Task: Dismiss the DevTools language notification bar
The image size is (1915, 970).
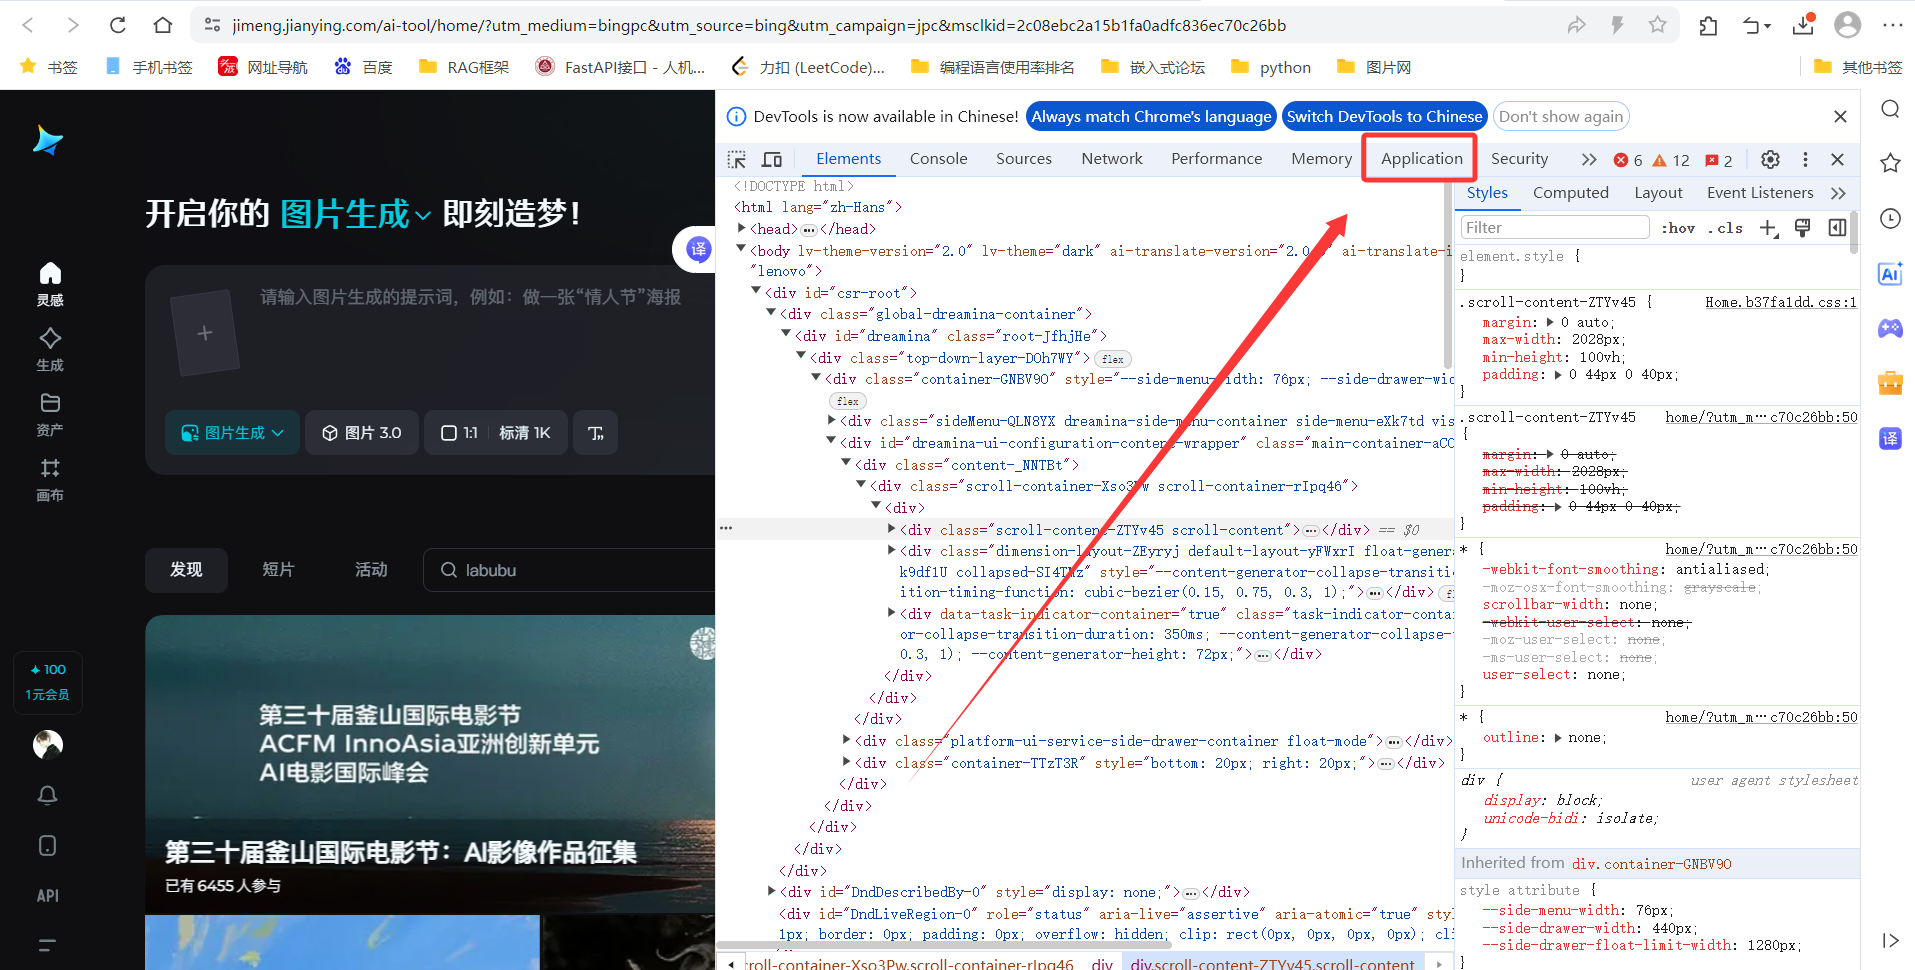Action: tap(1840, 116)
